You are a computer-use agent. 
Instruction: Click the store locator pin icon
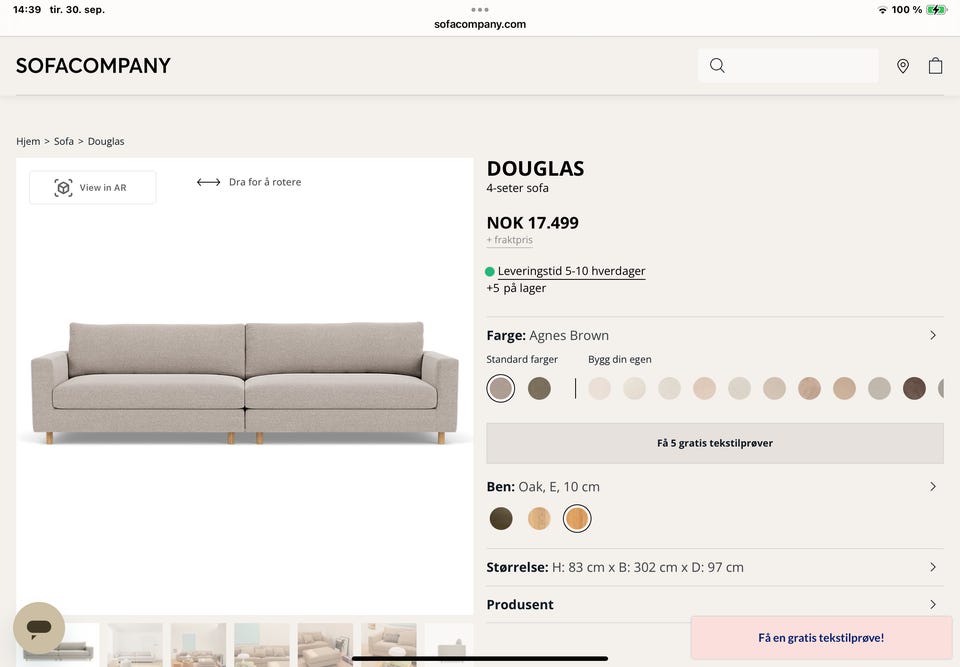tap(903, 66)
